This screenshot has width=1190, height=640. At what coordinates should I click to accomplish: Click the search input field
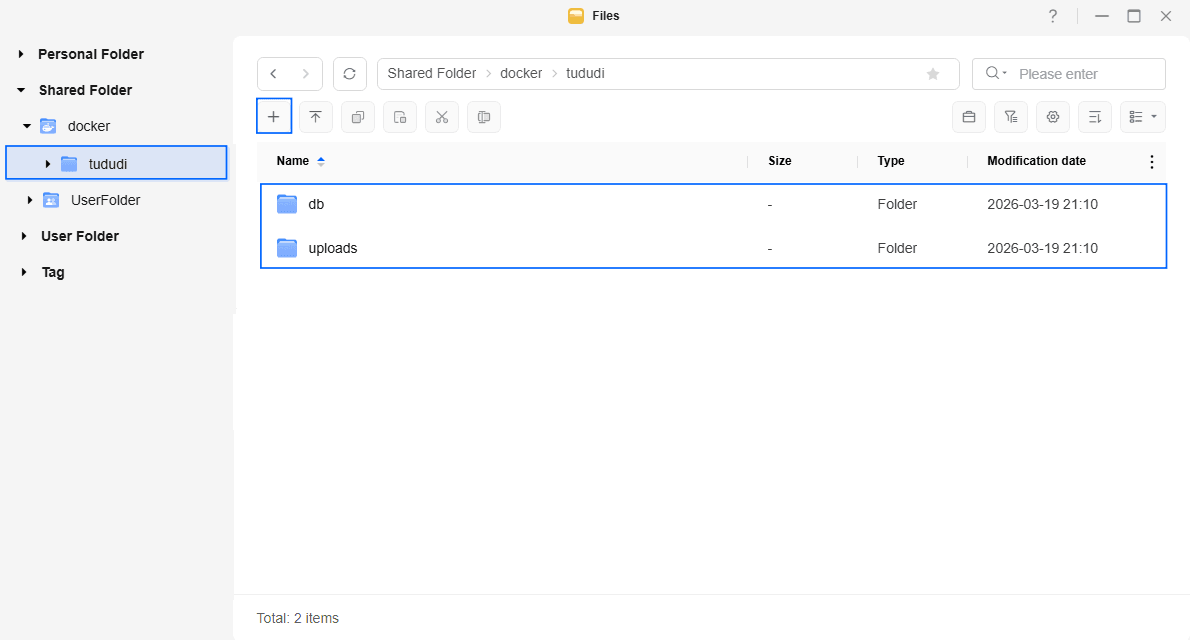pos(1085,74)
